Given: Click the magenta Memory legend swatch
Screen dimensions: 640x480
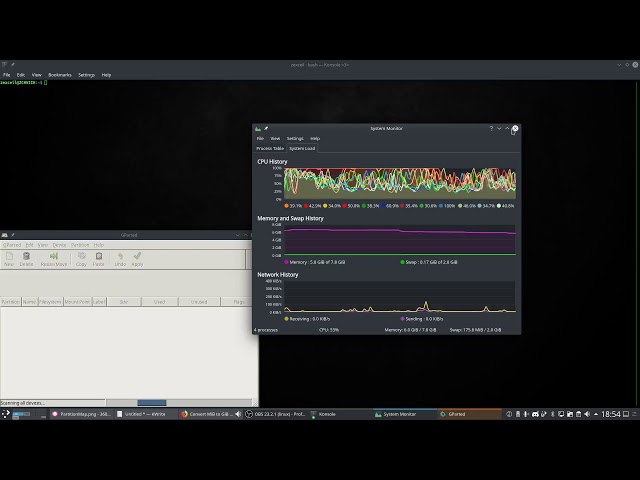Looking at the screenshot, I should (x=287, y=262).
